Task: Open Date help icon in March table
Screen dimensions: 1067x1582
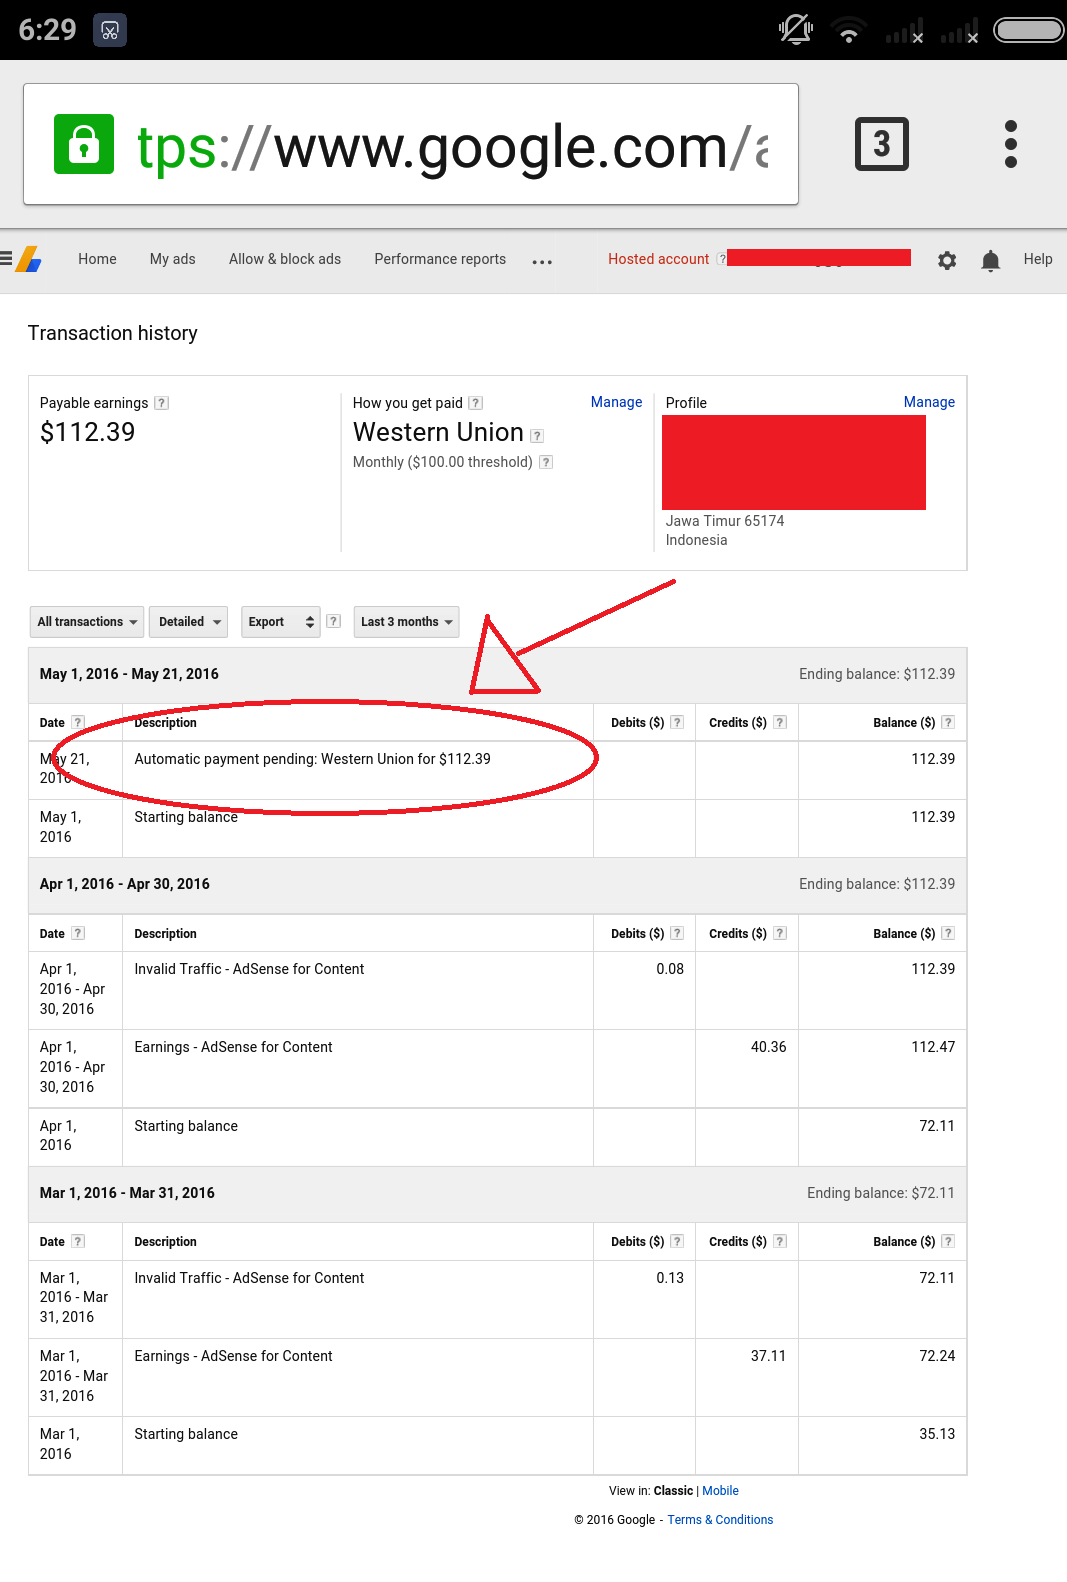Action: point(78,1241)
